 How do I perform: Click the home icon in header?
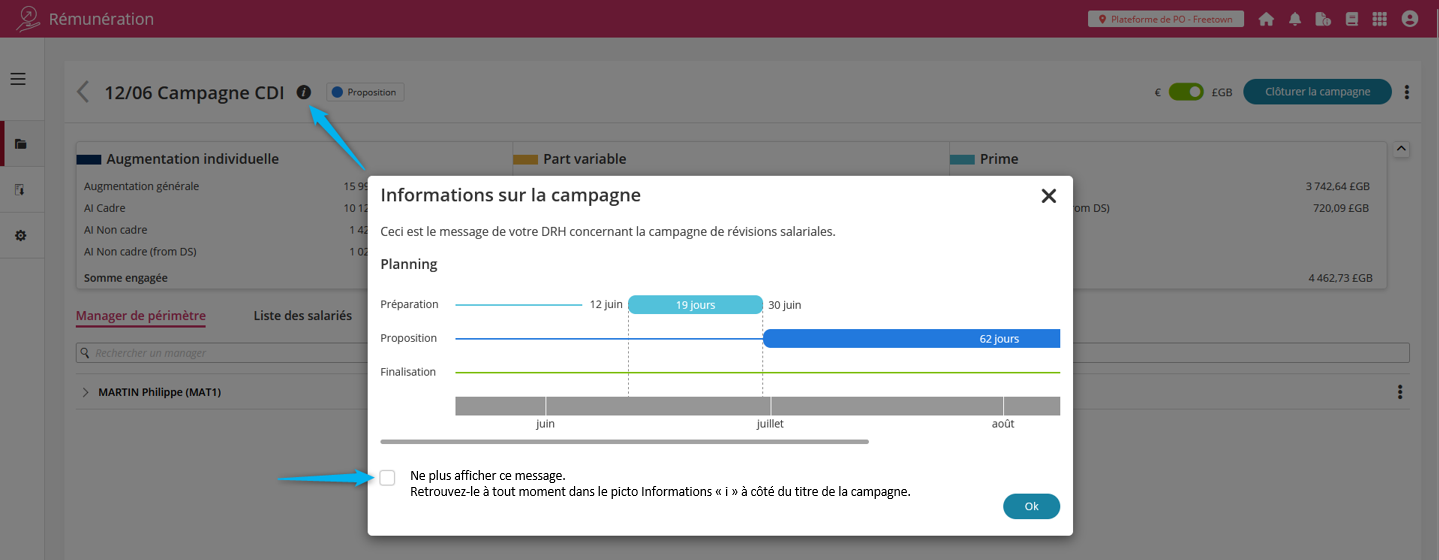click(x=1266, y=19)
